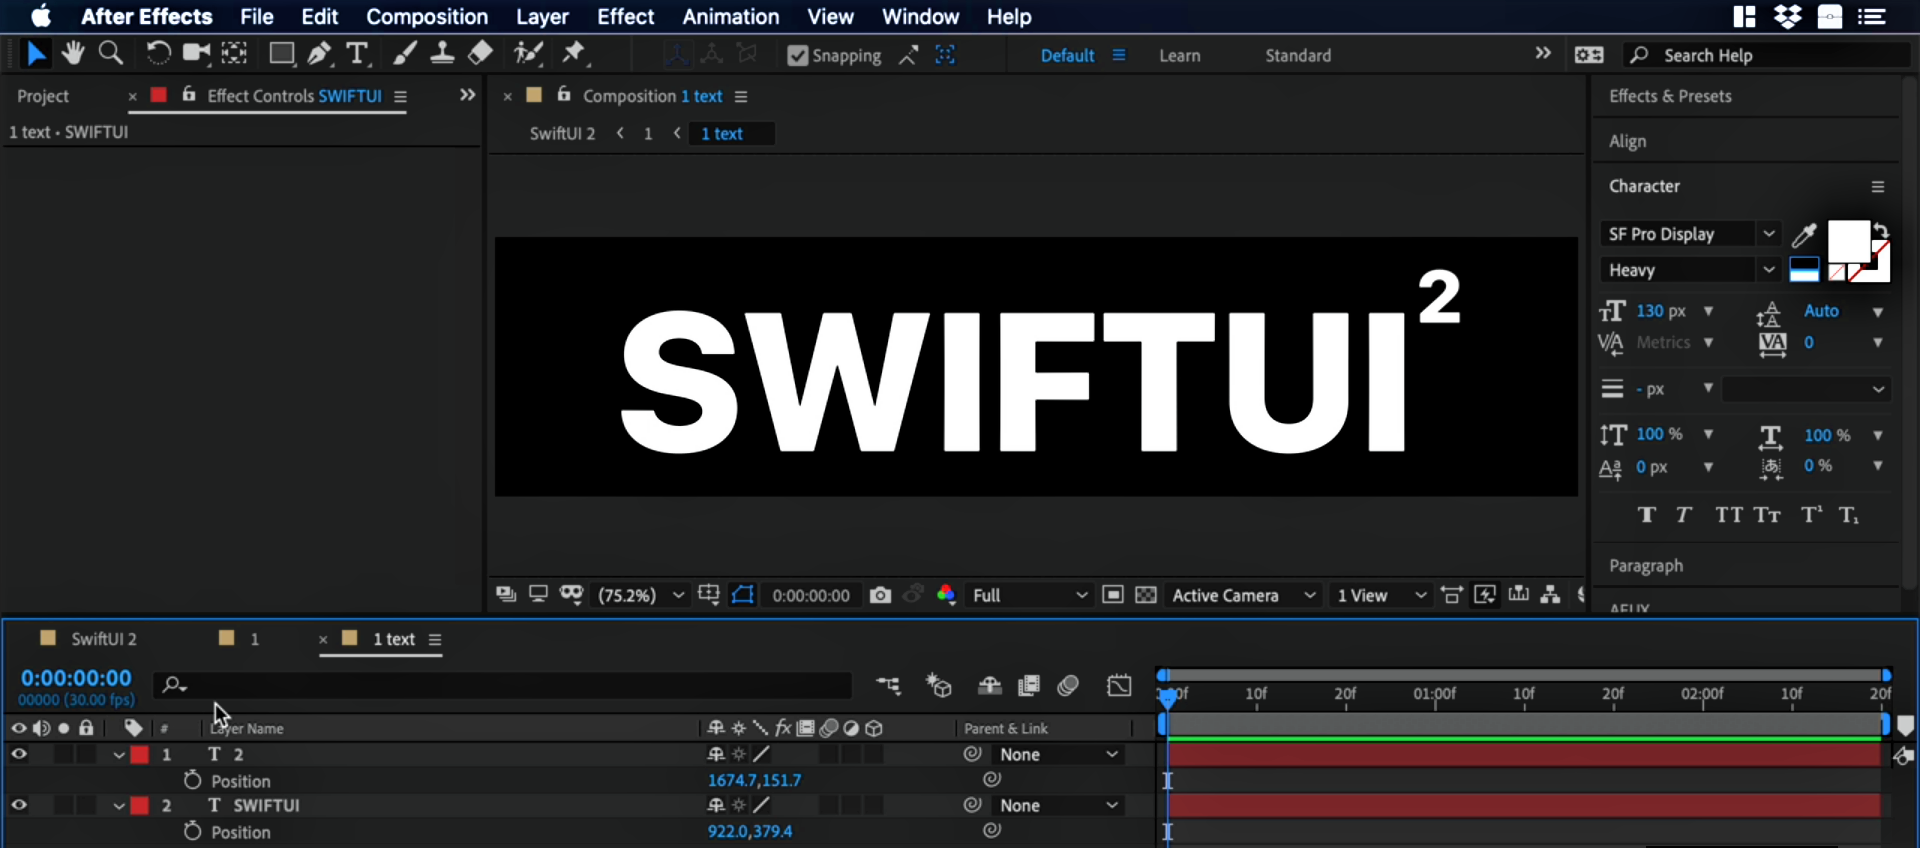The height and width of the screenshot is (848, 1920).
Task: Collapse the SWIFTUI layer properties
Action: (x=119, y=806)
